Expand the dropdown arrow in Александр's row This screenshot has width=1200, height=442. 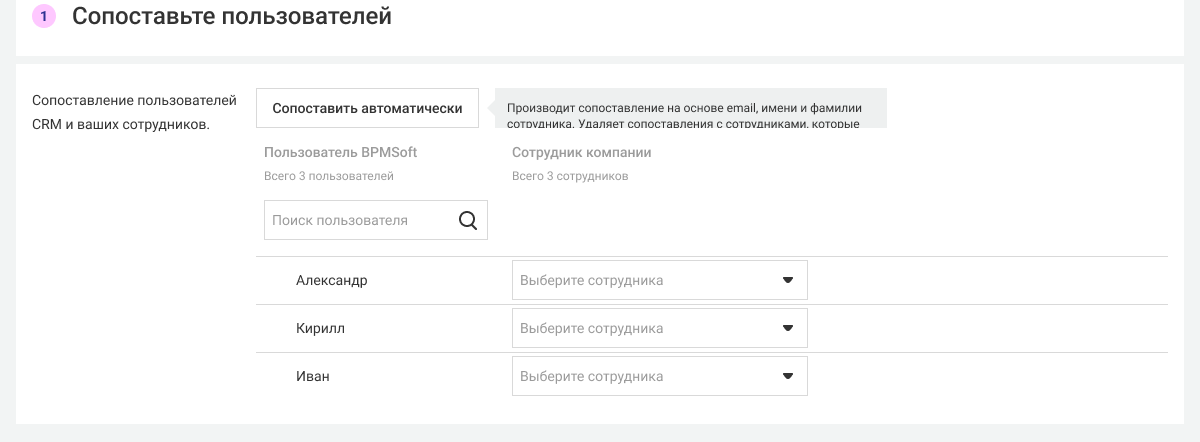[787, 280]
